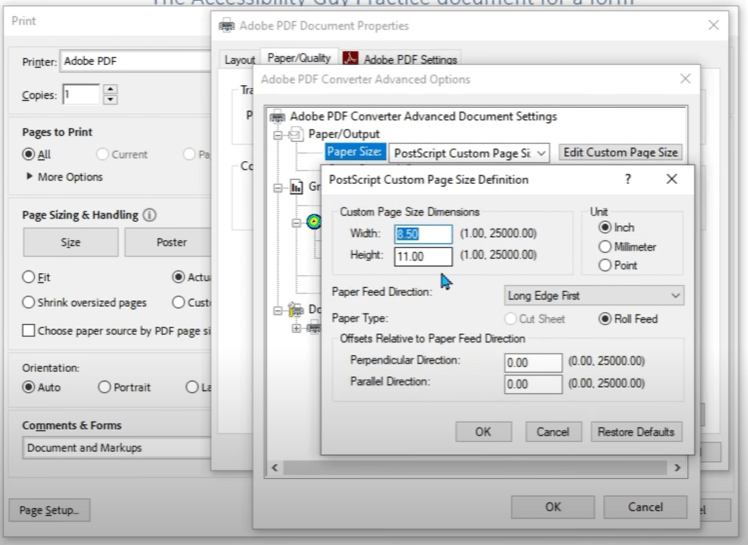Close the PostScript Custom Page Size Definition dialog

[x=672, y=179]
